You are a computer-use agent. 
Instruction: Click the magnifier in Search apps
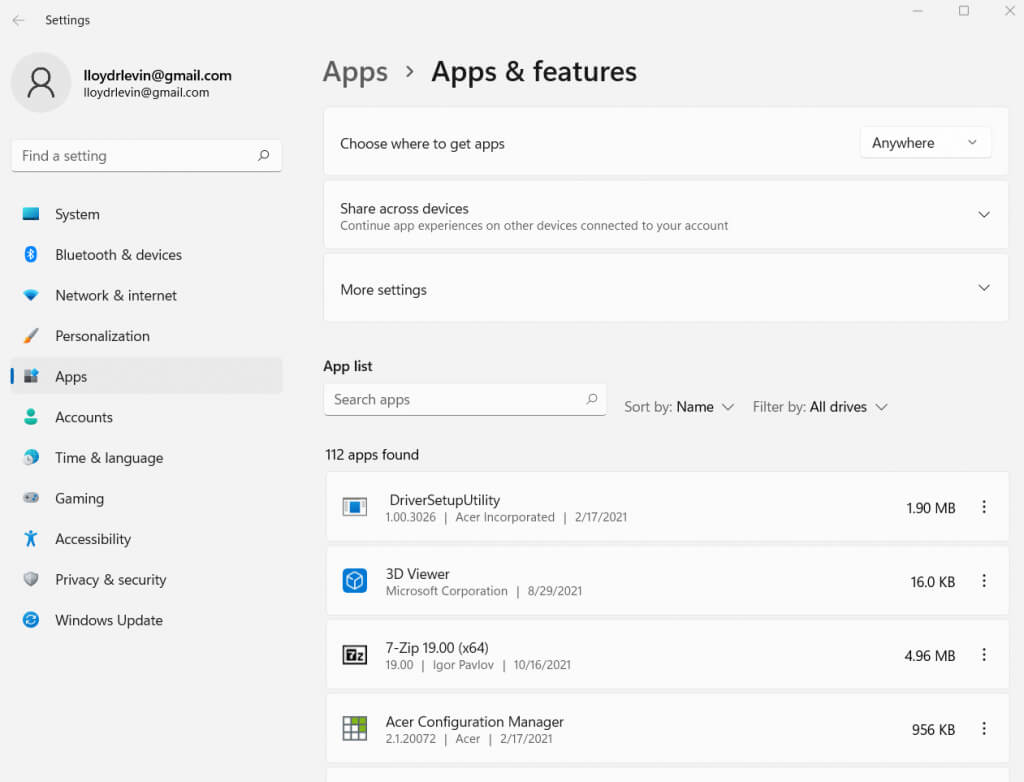point(591,399)
